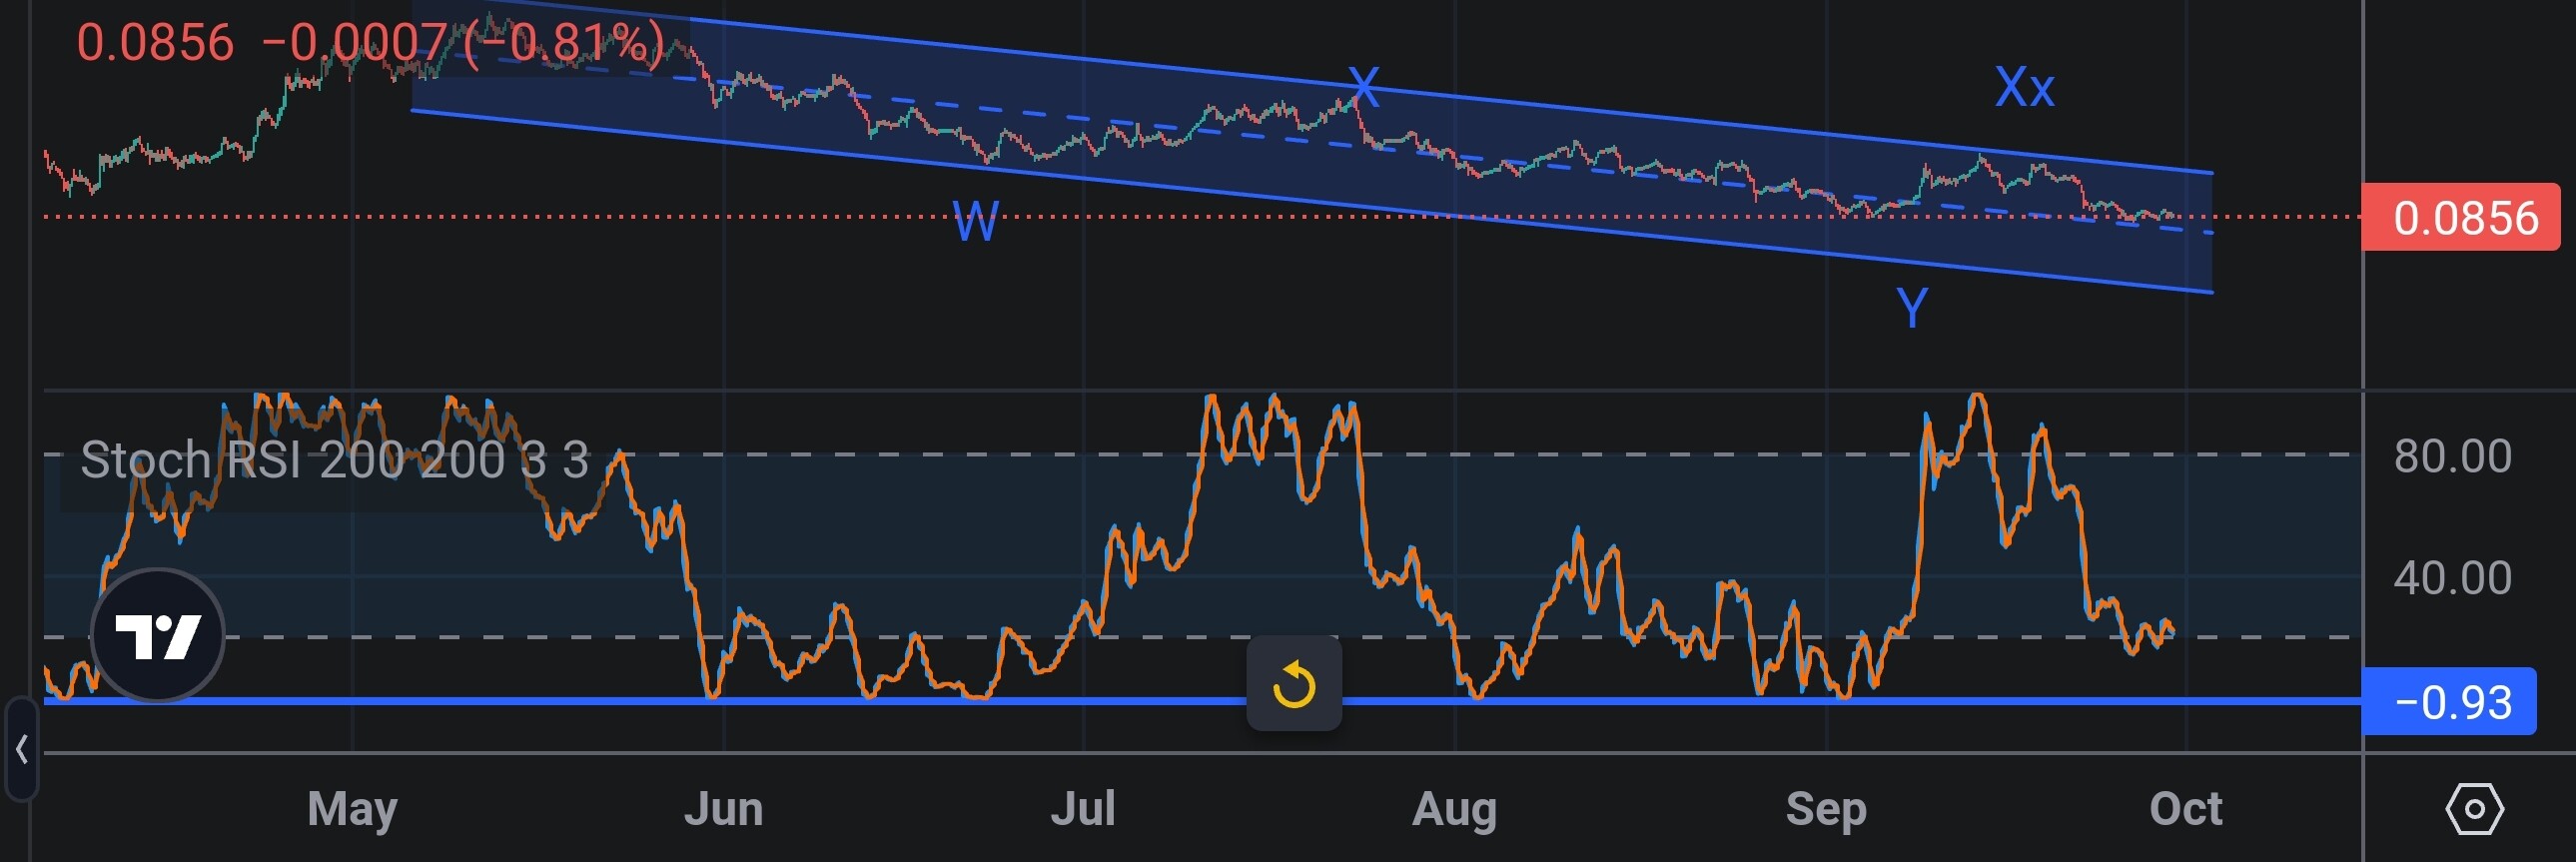Click the 80.00 level on indicator scale
The image size is (2576, 862).
[2452, 456]
